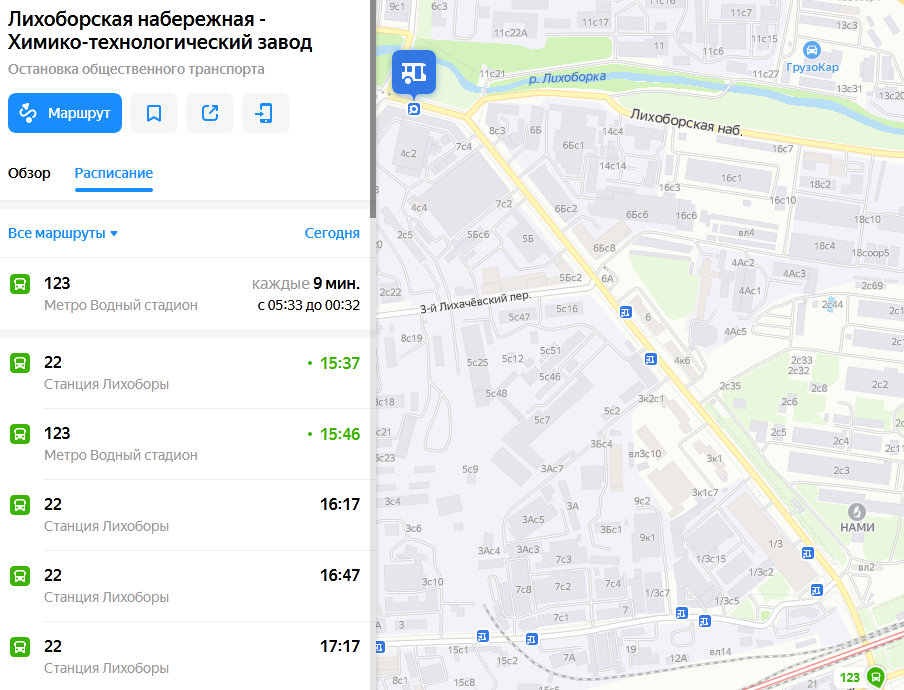Click bus stop icon near 3-й Лихачёвский пер.
Image resolution: width=904 pixels, height=690 pixels.
(x=626, y=312)
